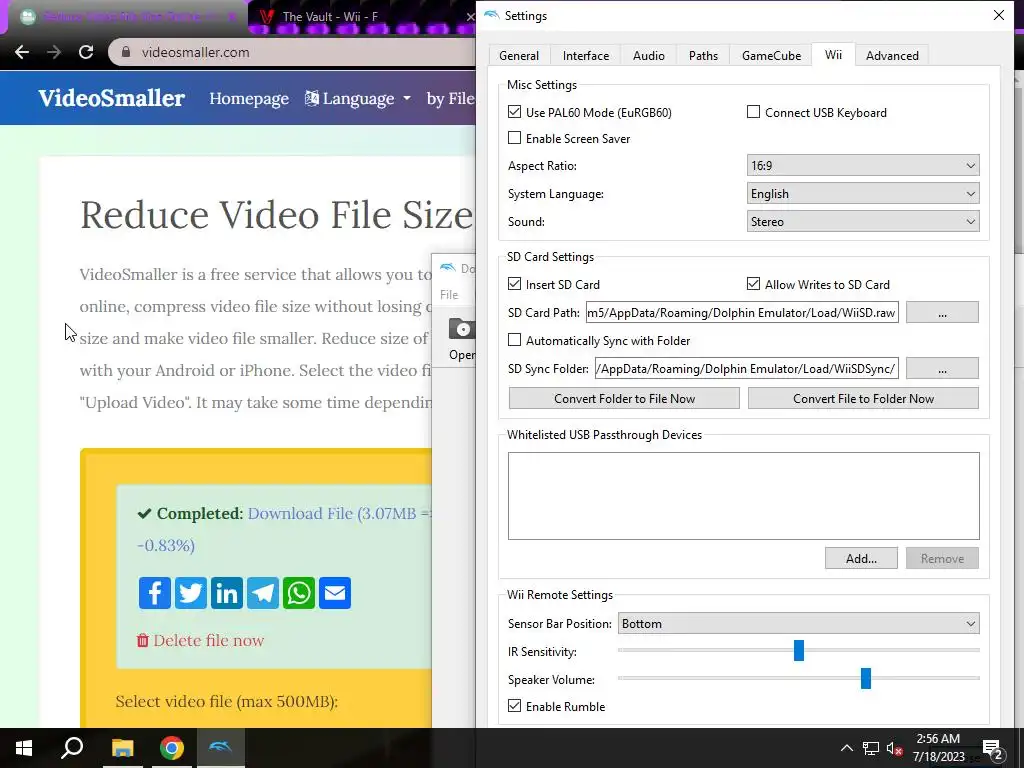The image size is (1024, 768).
Task: Toggle Use PAL60 Mode (EuRGB60)
Action: click(515, 112)
